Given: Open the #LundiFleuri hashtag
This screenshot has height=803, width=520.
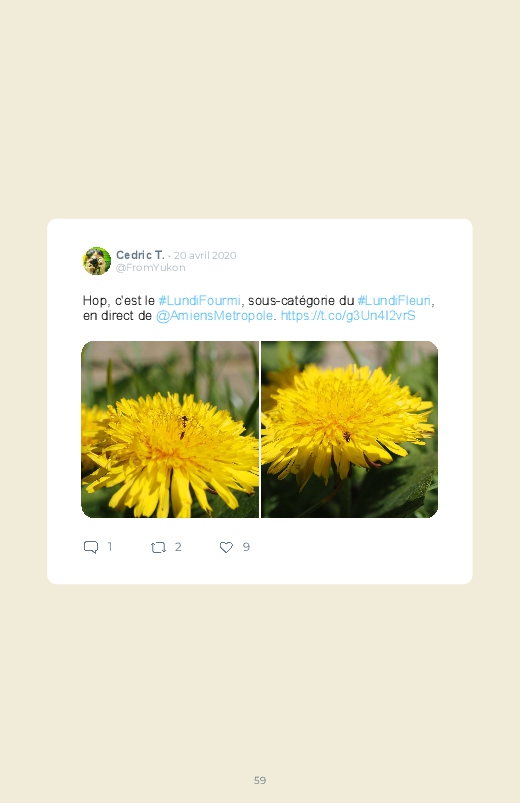Looking at the screenshot, I should (394, 300).
